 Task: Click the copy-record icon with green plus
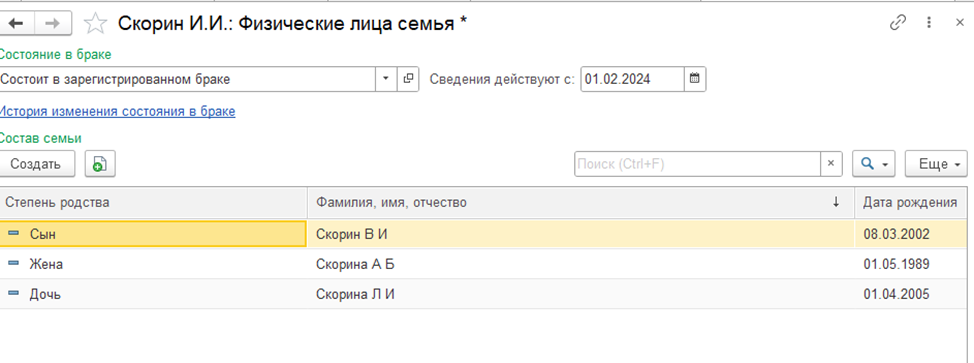(x=100, y=164)
